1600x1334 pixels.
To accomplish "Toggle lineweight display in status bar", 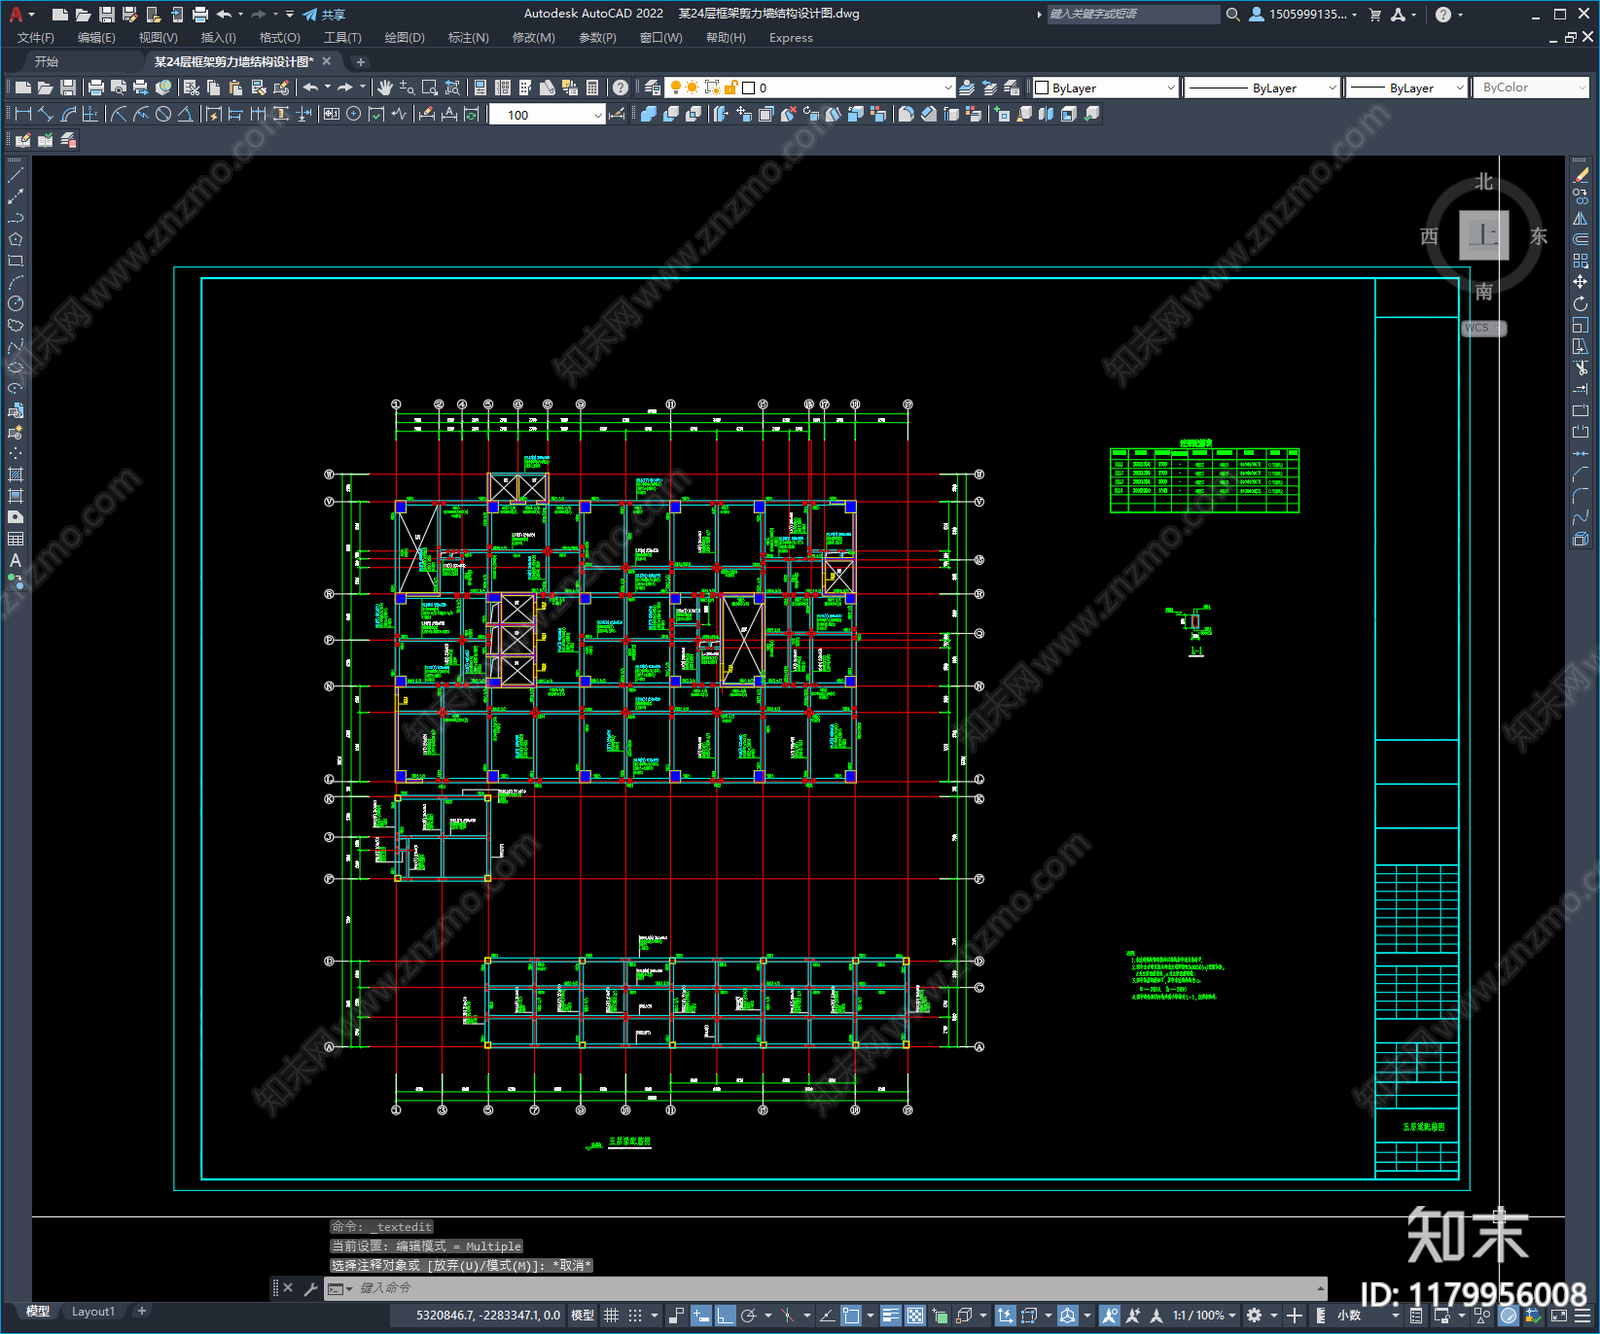I will 891,1315.
